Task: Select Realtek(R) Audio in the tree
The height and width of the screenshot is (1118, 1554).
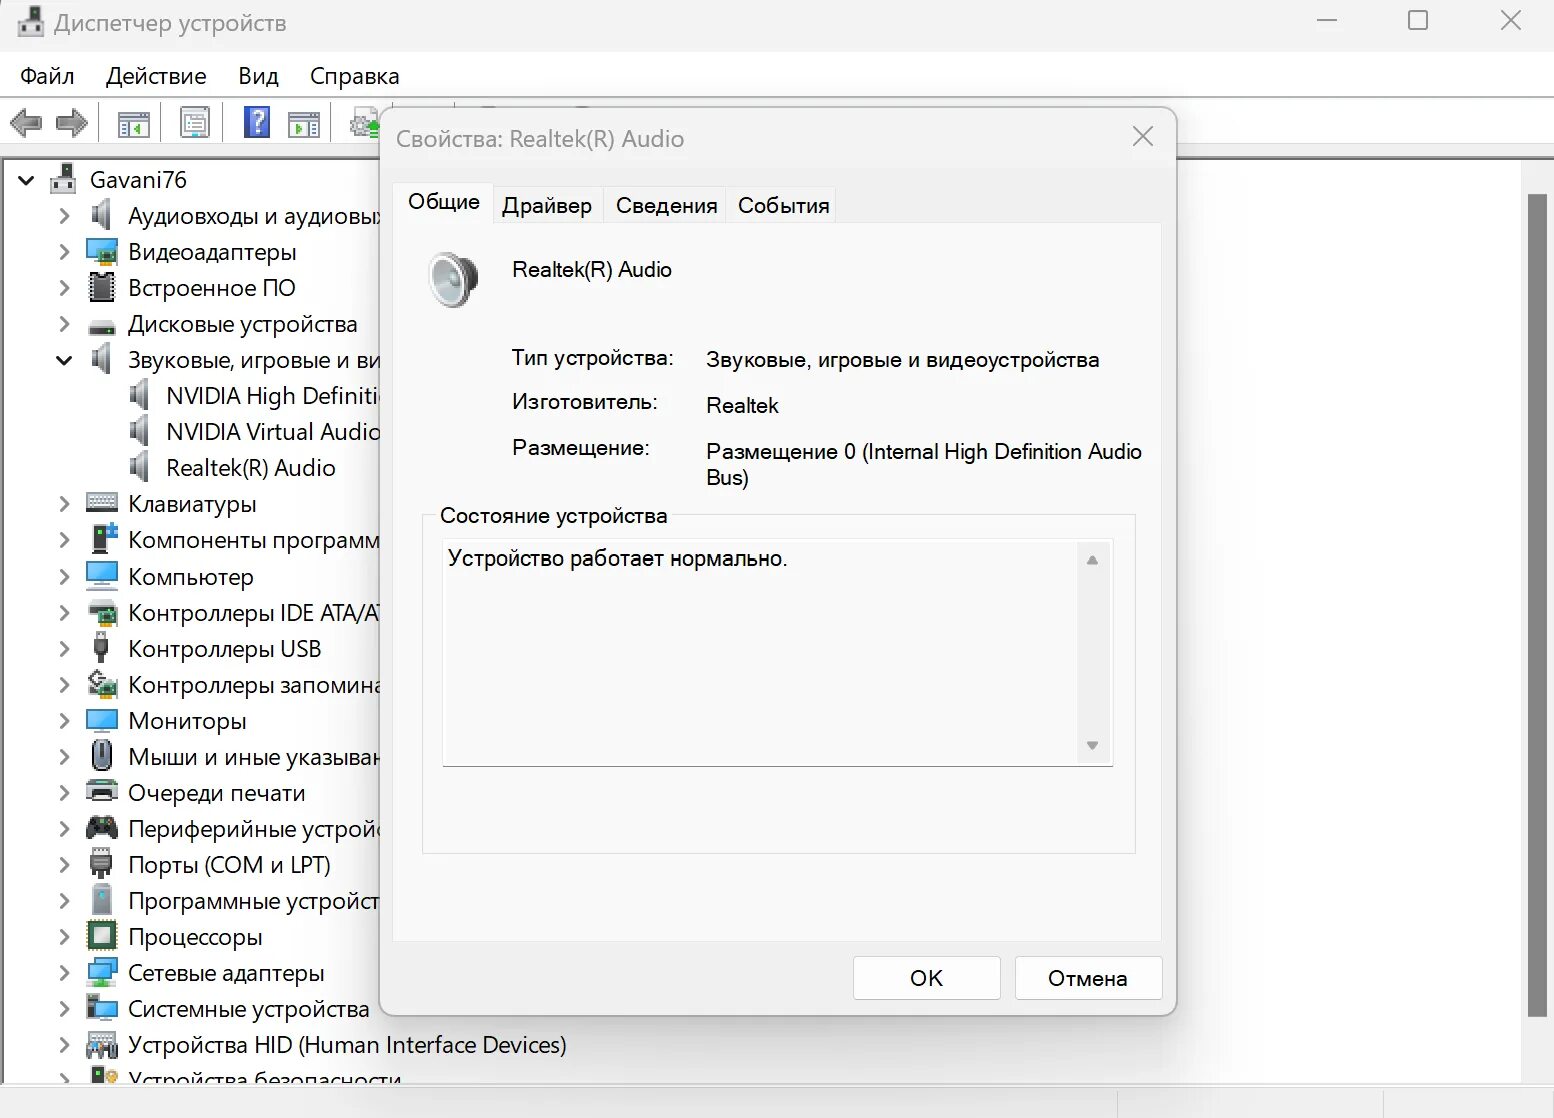Action: (251, 468)
